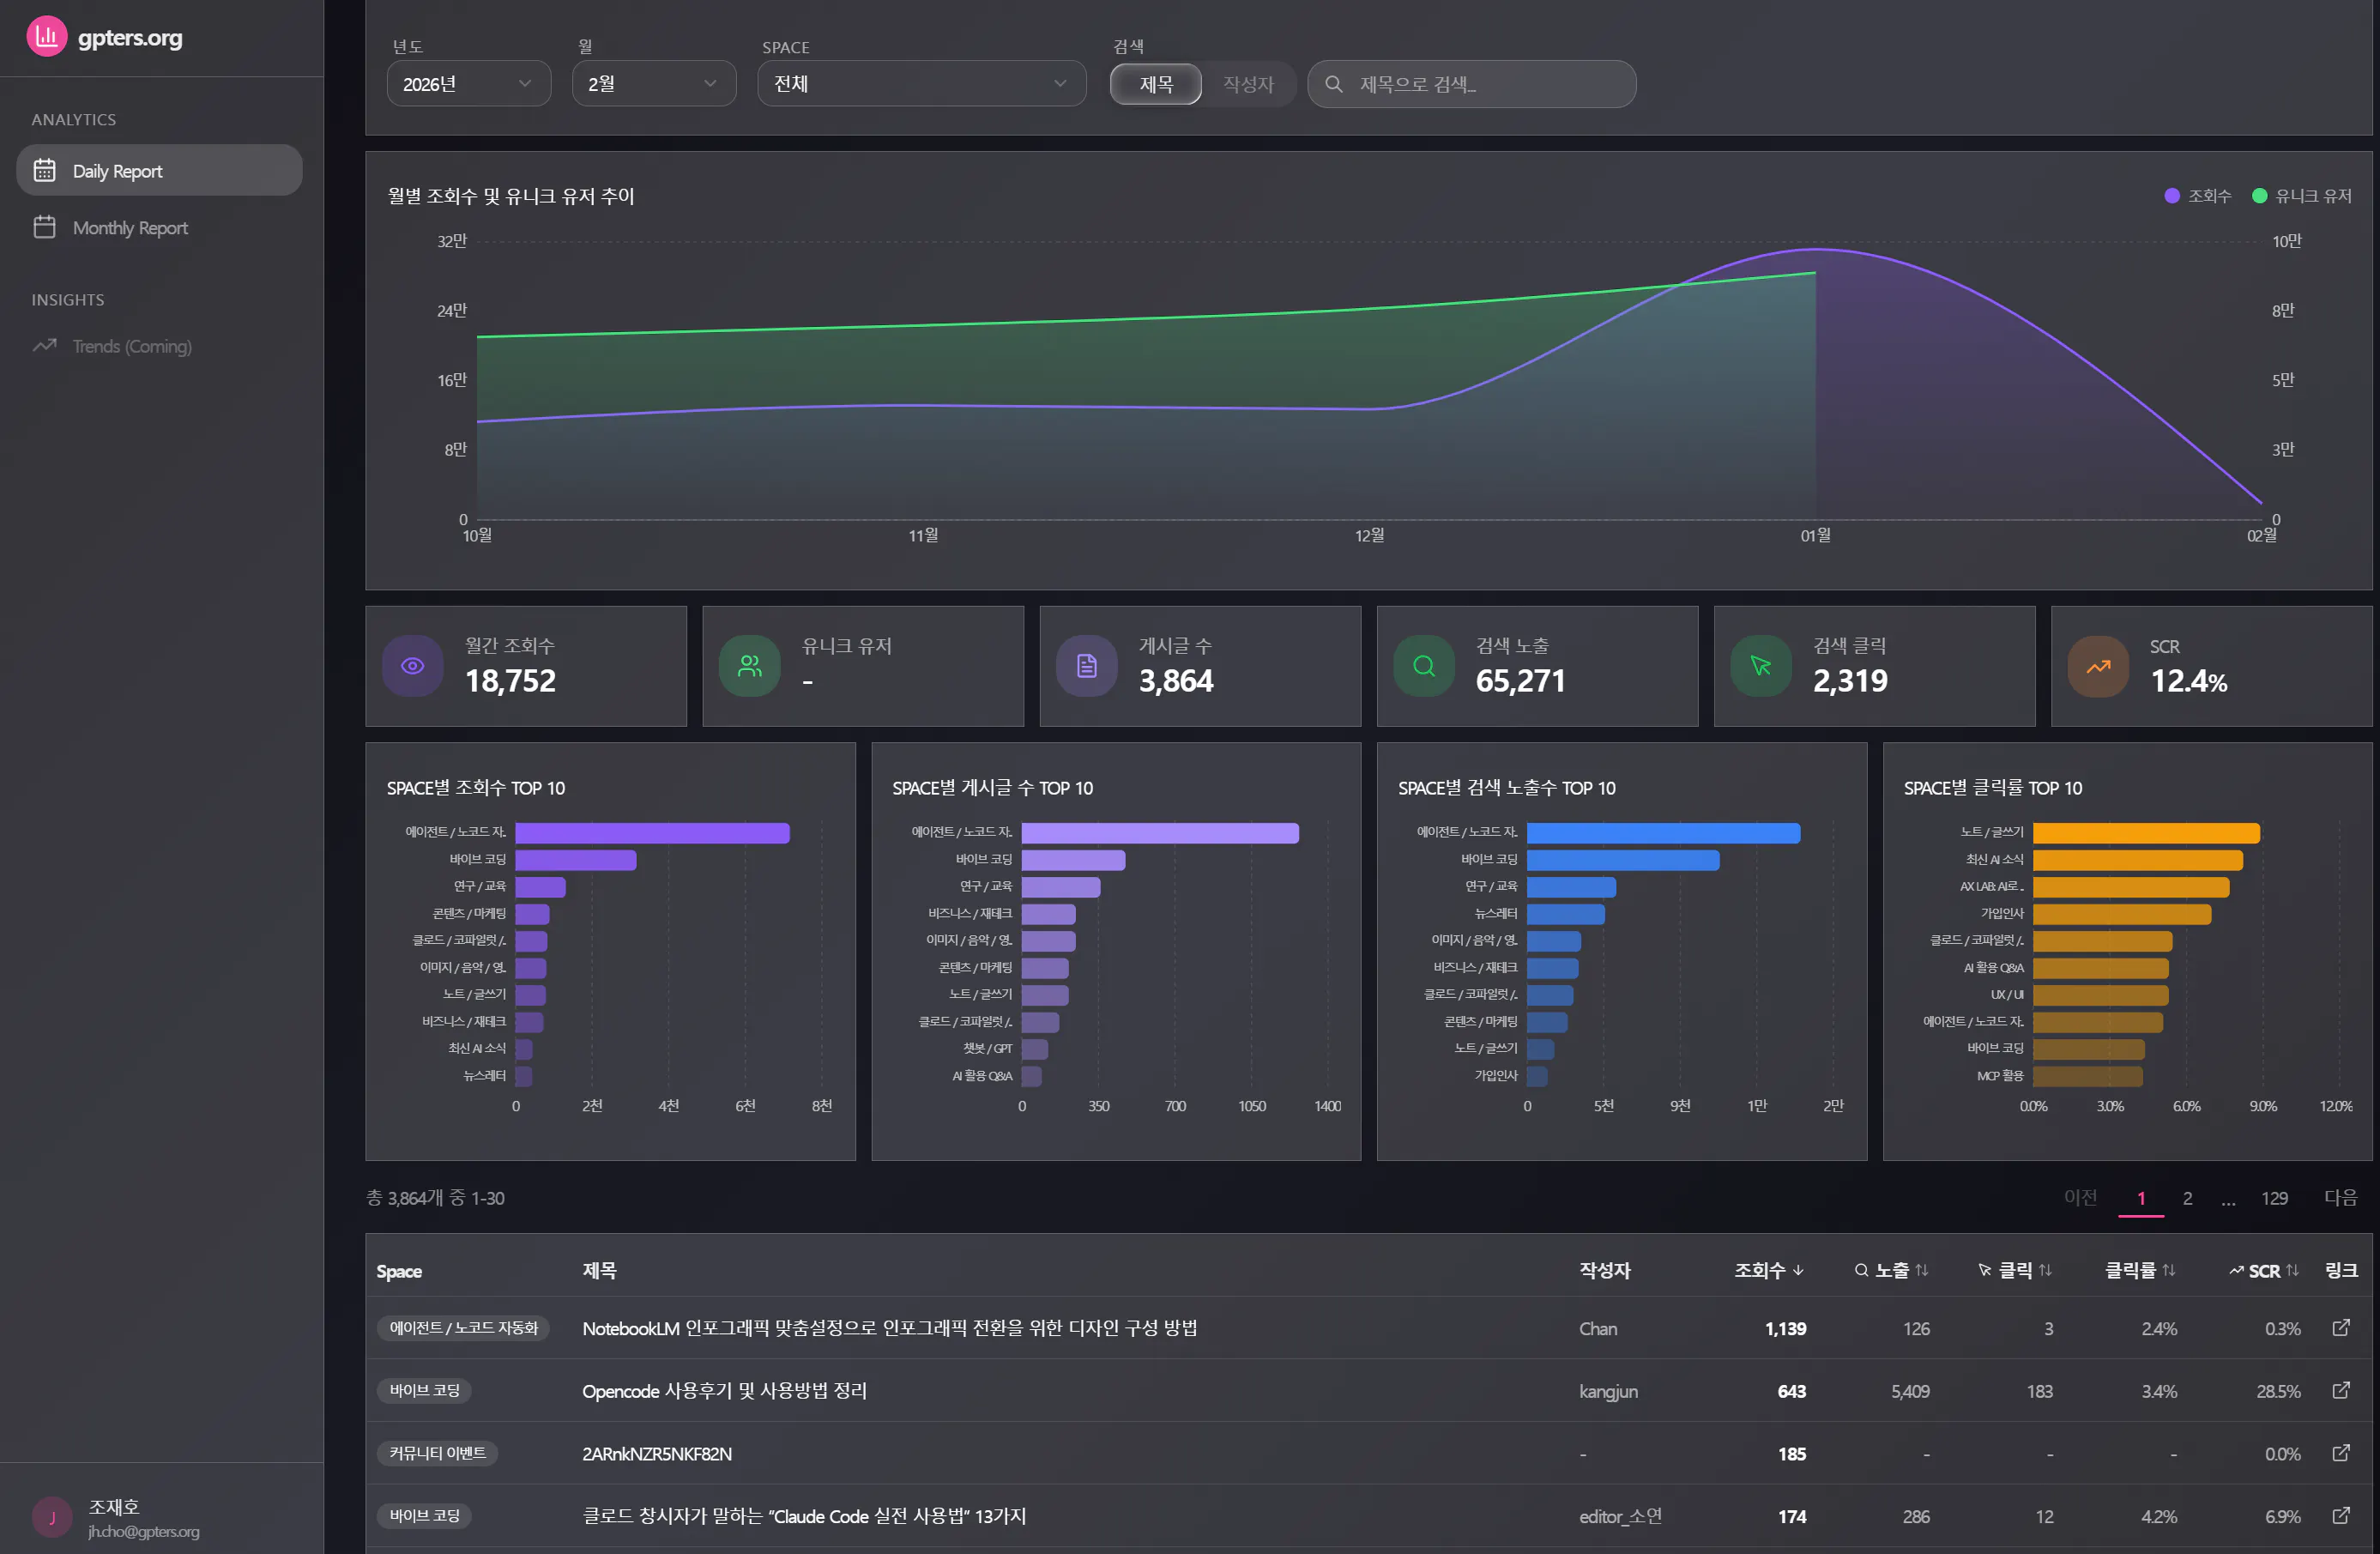This screenshot has height=1554, width=2380.
Task: Open the 년도 dropdown showing 2026년
Action: [468, 84]
